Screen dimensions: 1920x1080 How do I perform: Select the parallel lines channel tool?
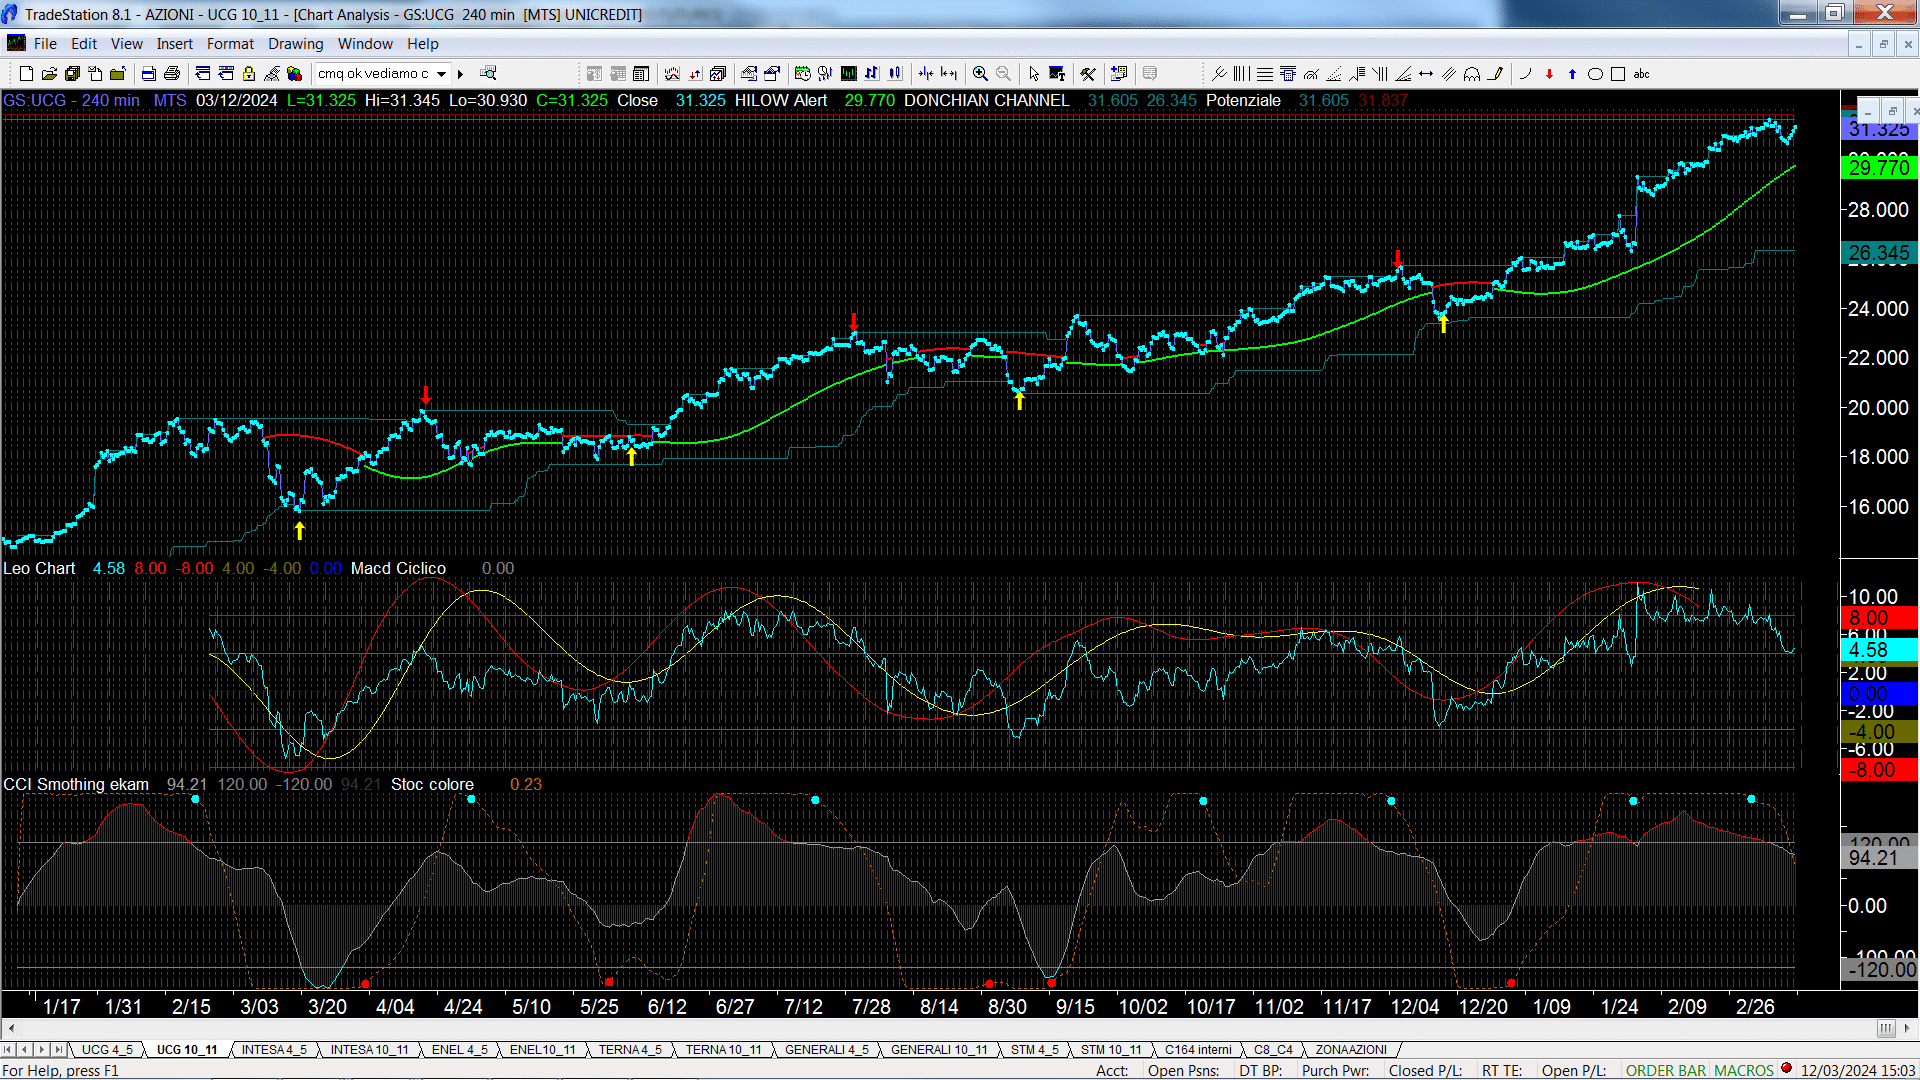click(1449, 73)
